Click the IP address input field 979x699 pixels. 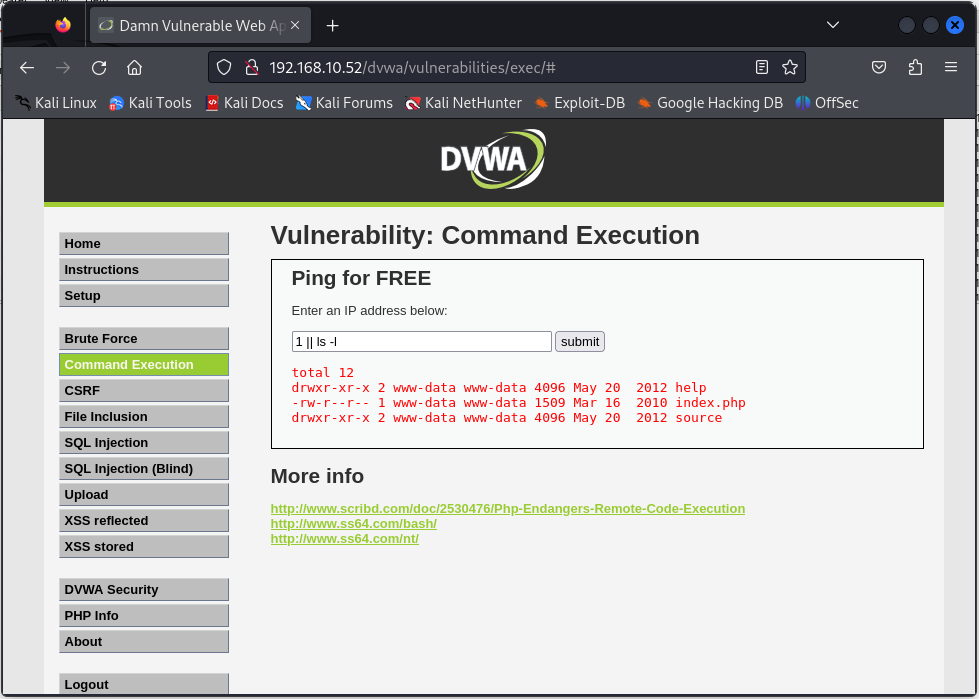(421, 341)
